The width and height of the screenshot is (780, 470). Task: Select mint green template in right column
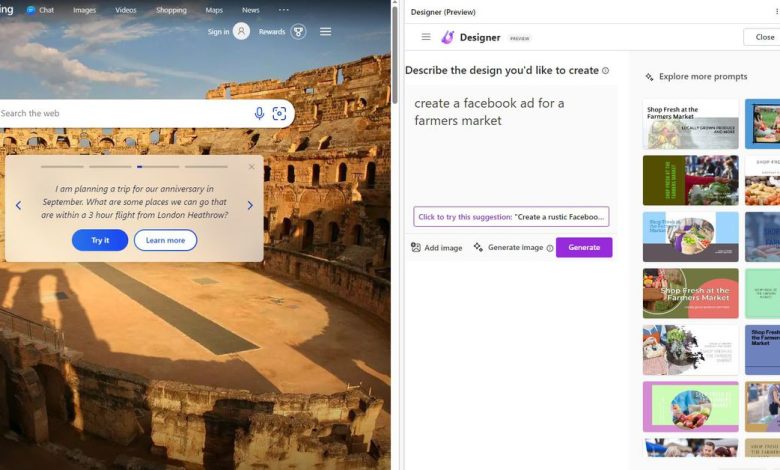[x=763, y=293]
